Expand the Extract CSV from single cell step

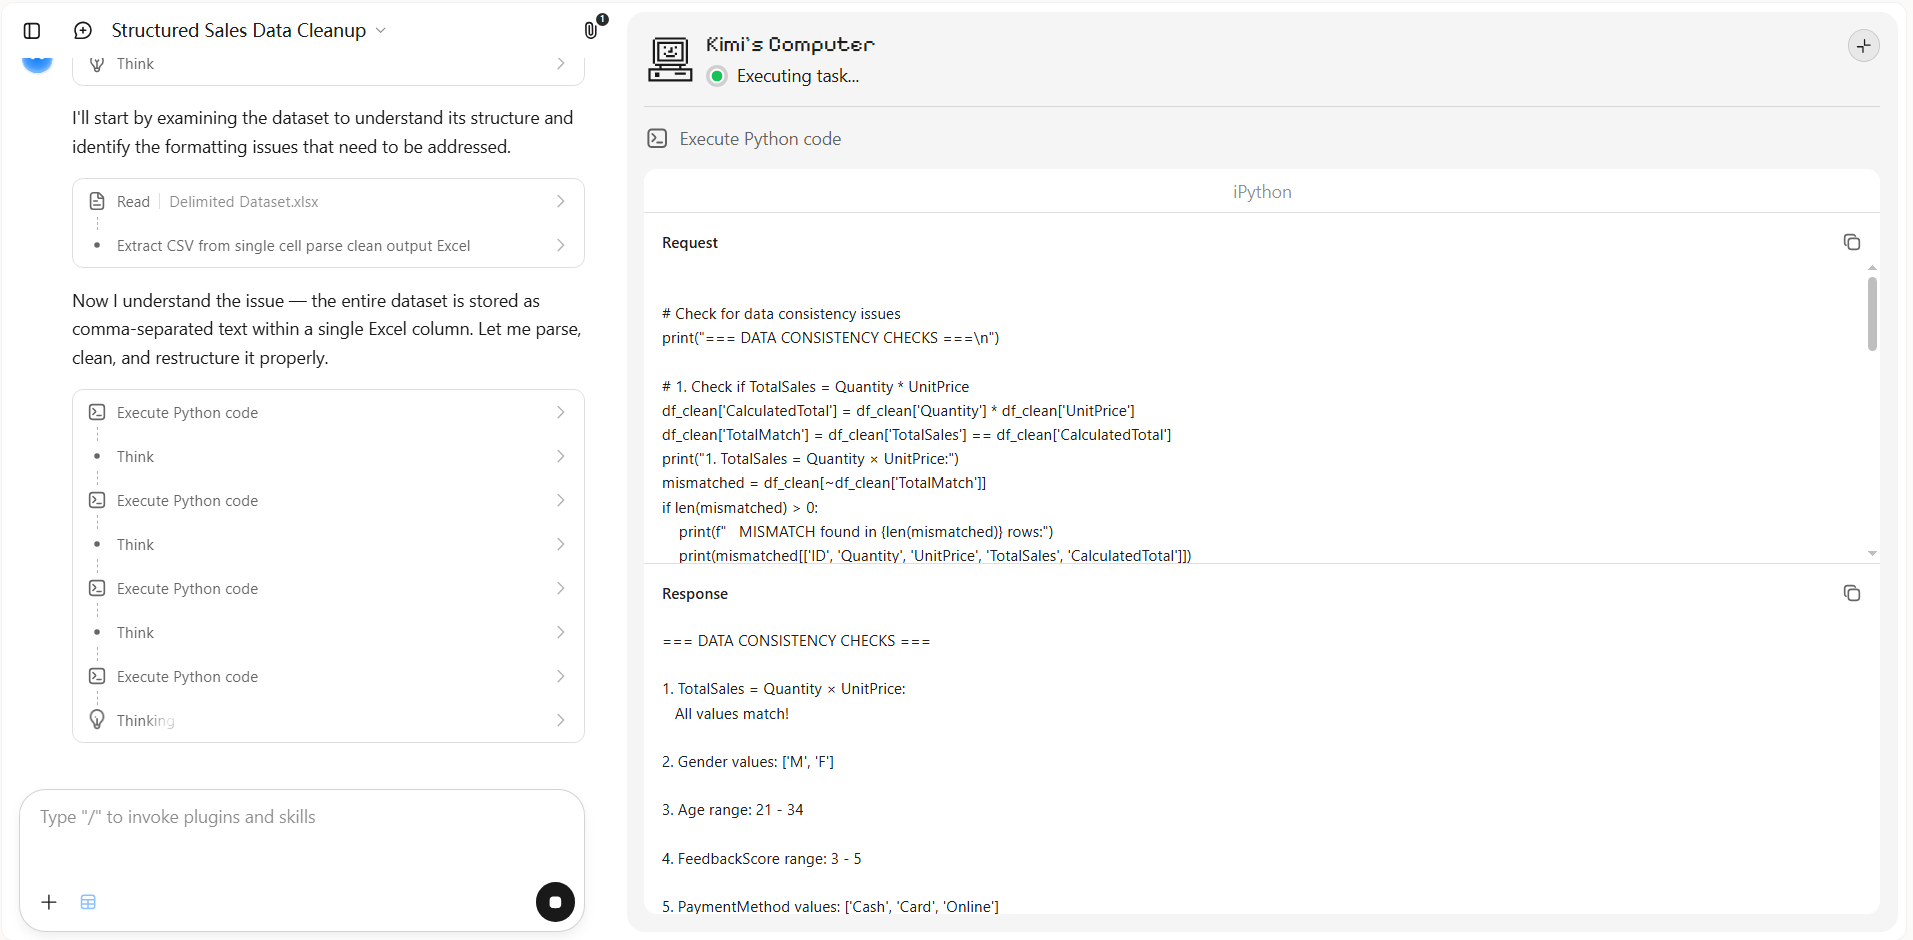click(x=328, y=246)
